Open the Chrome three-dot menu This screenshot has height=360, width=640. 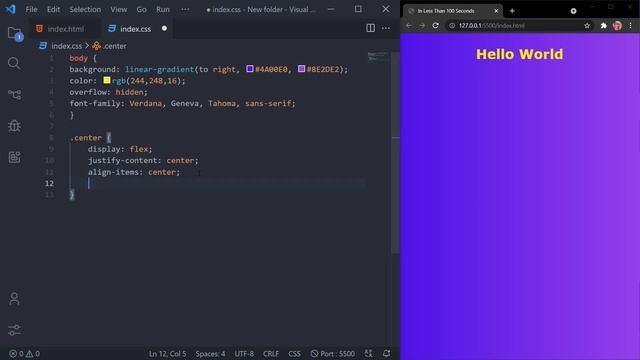[x=631, y=25]
